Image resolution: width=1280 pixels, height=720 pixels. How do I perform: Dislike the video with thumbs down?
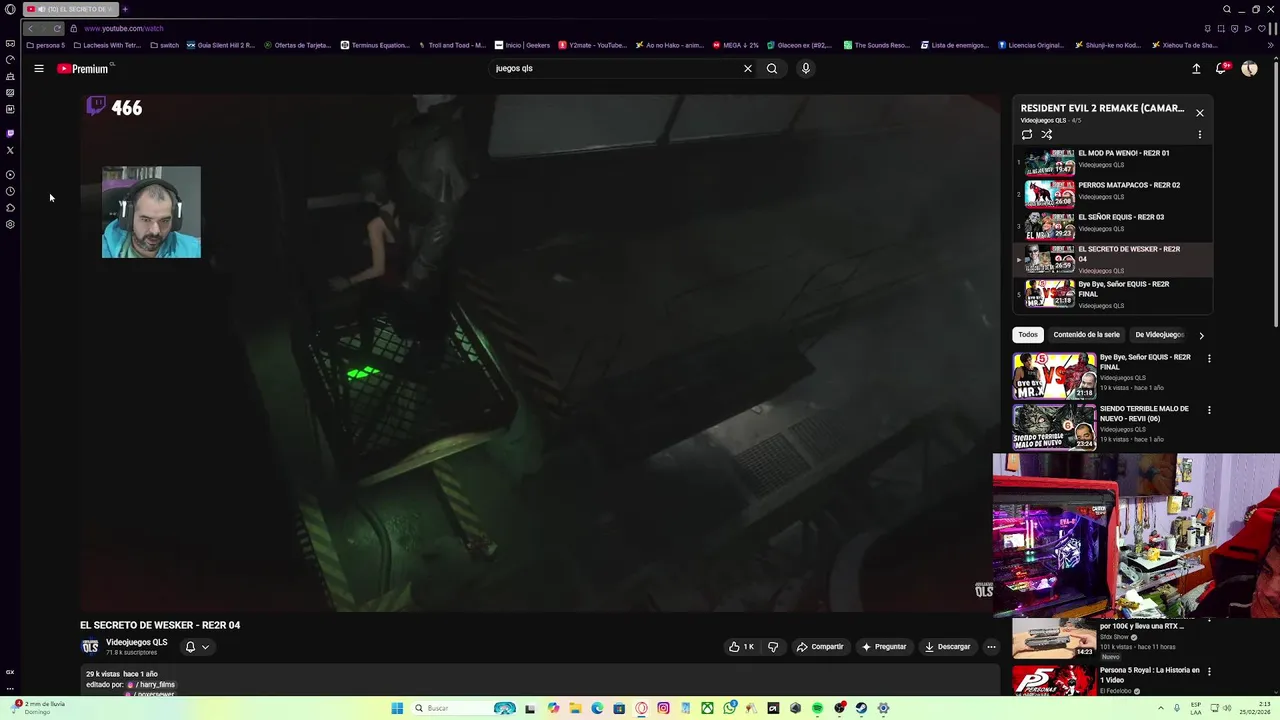(773, 647)
